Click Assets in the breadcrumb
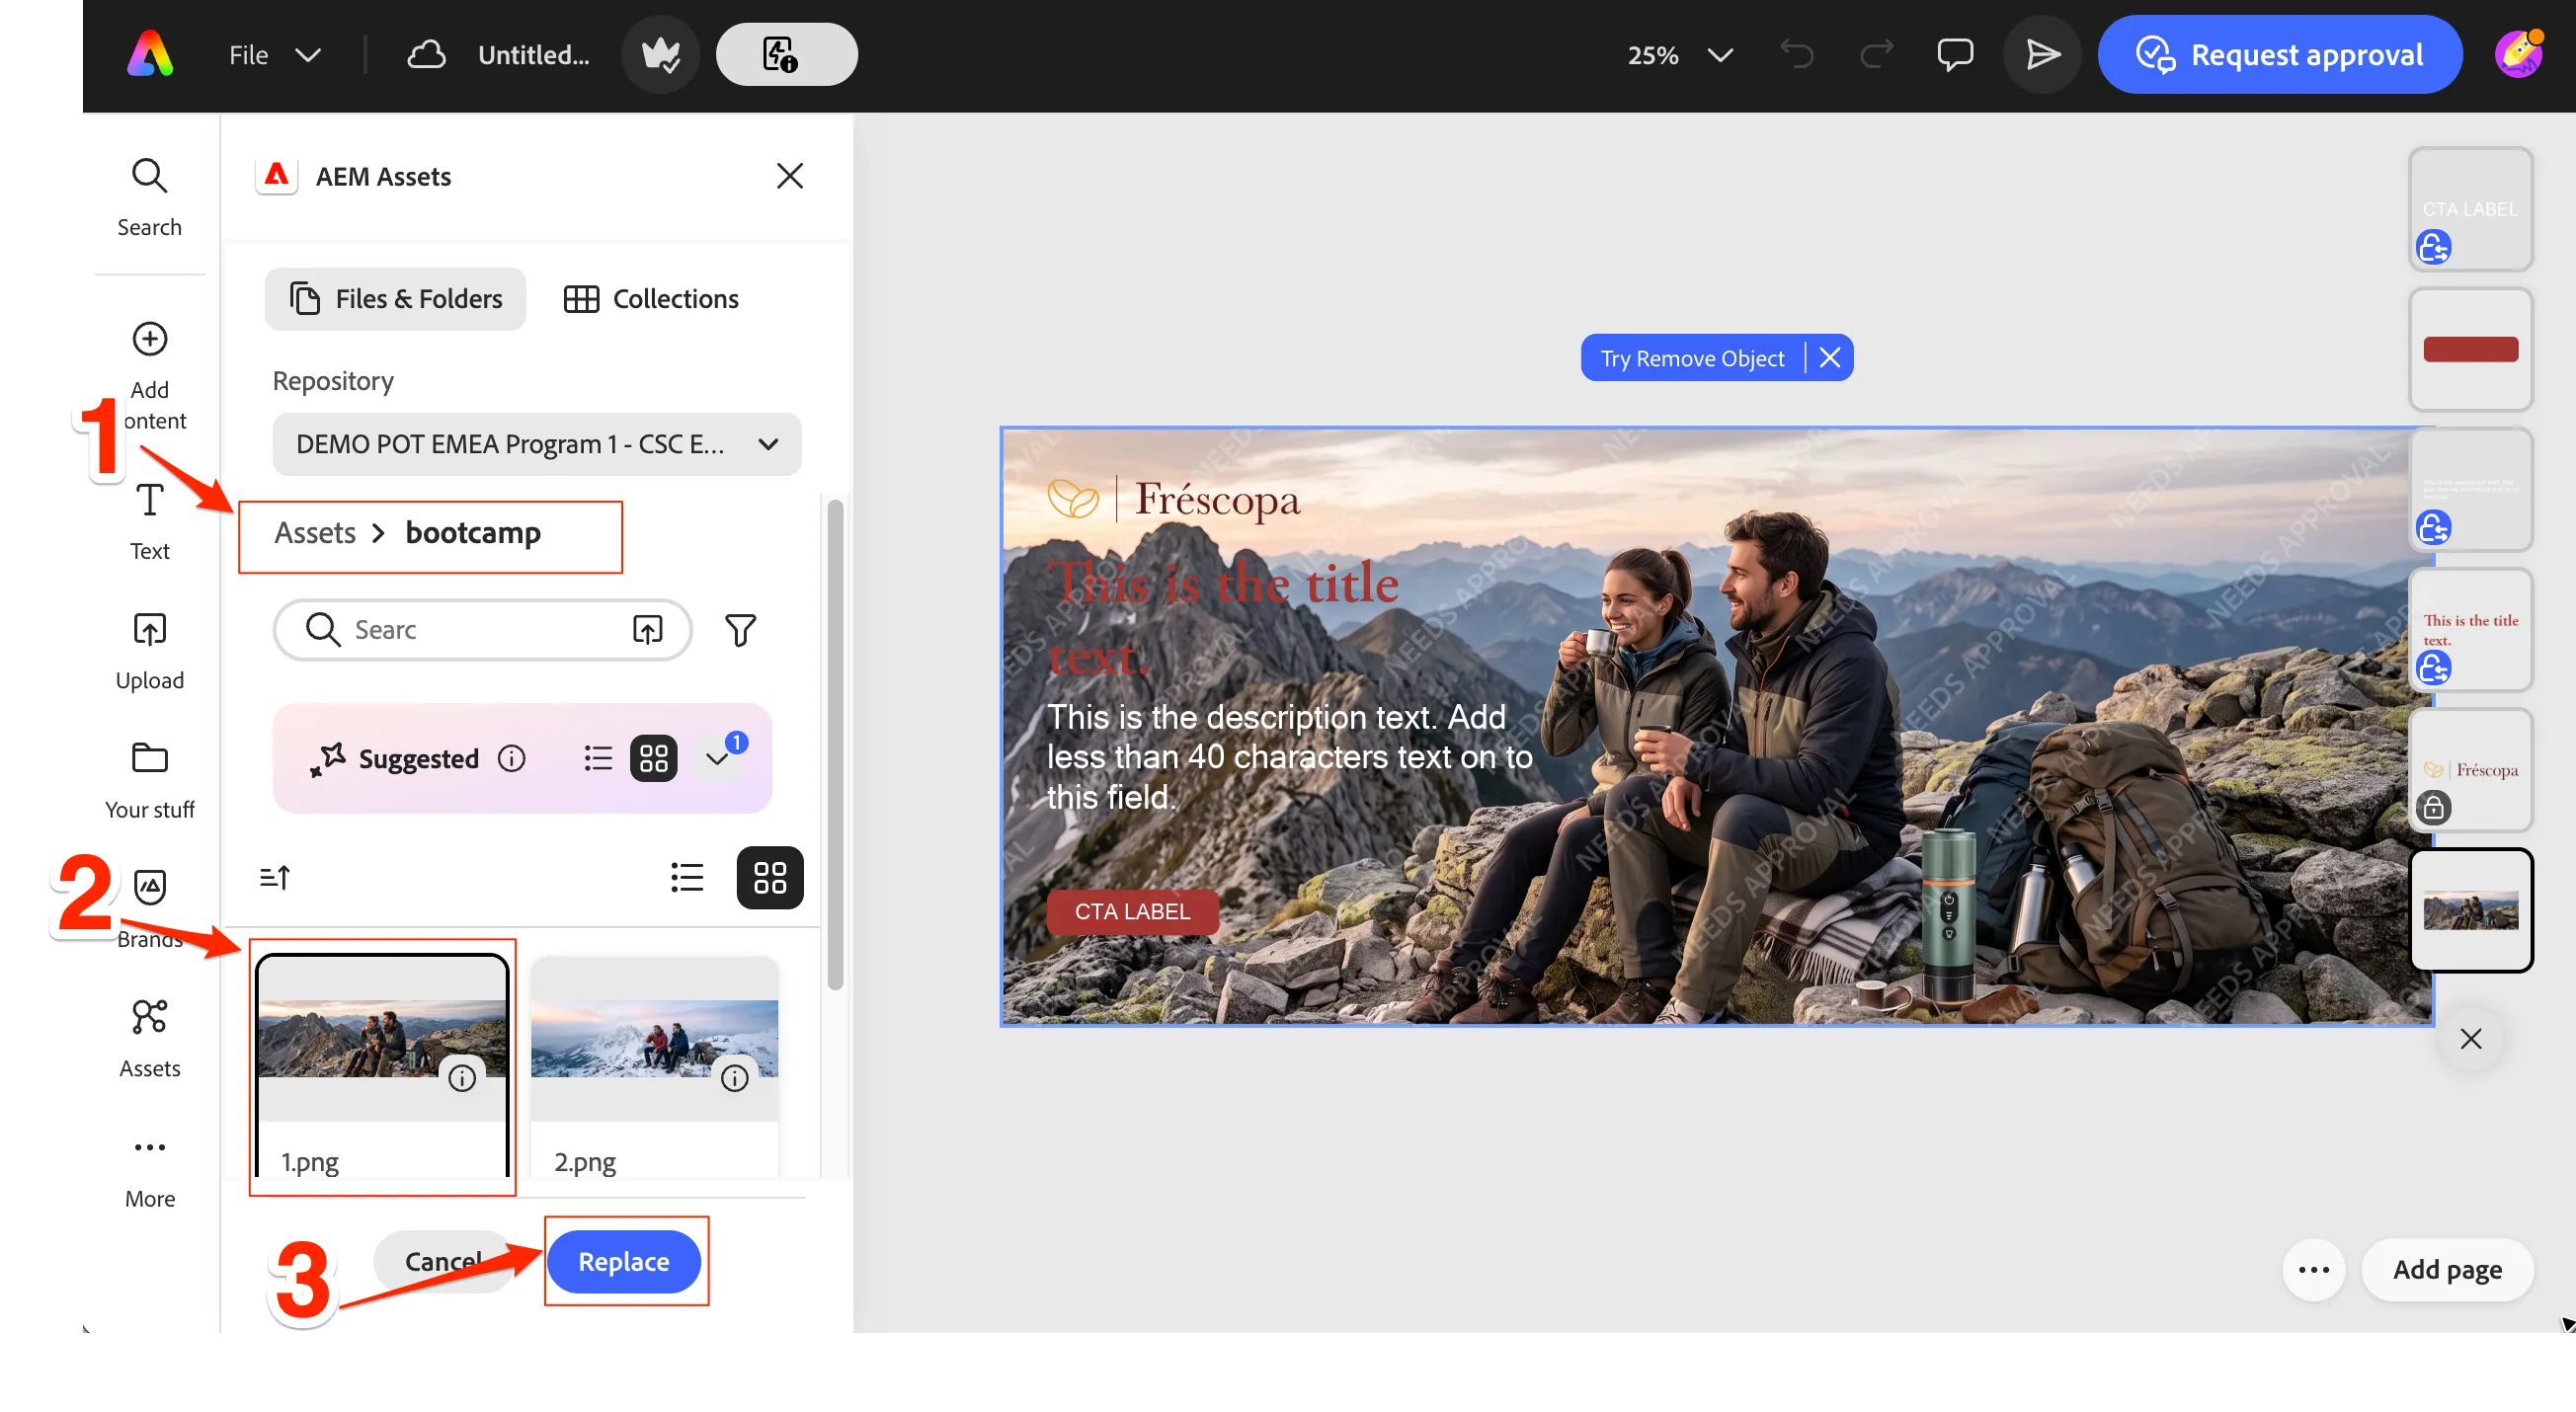 tap(314, 532)
